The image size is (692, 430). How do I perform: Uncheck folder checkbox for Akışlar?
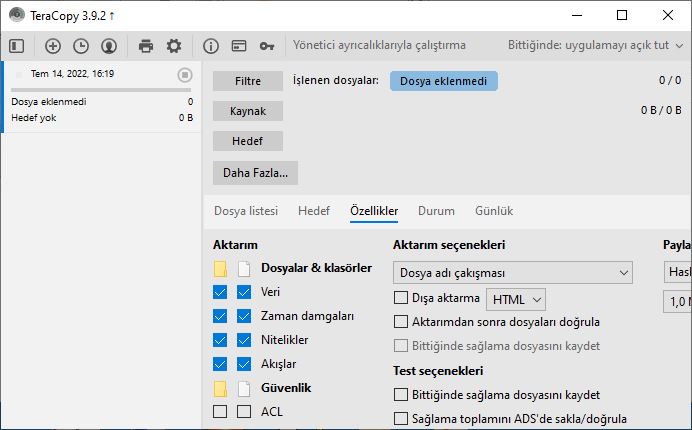[220, 364]
